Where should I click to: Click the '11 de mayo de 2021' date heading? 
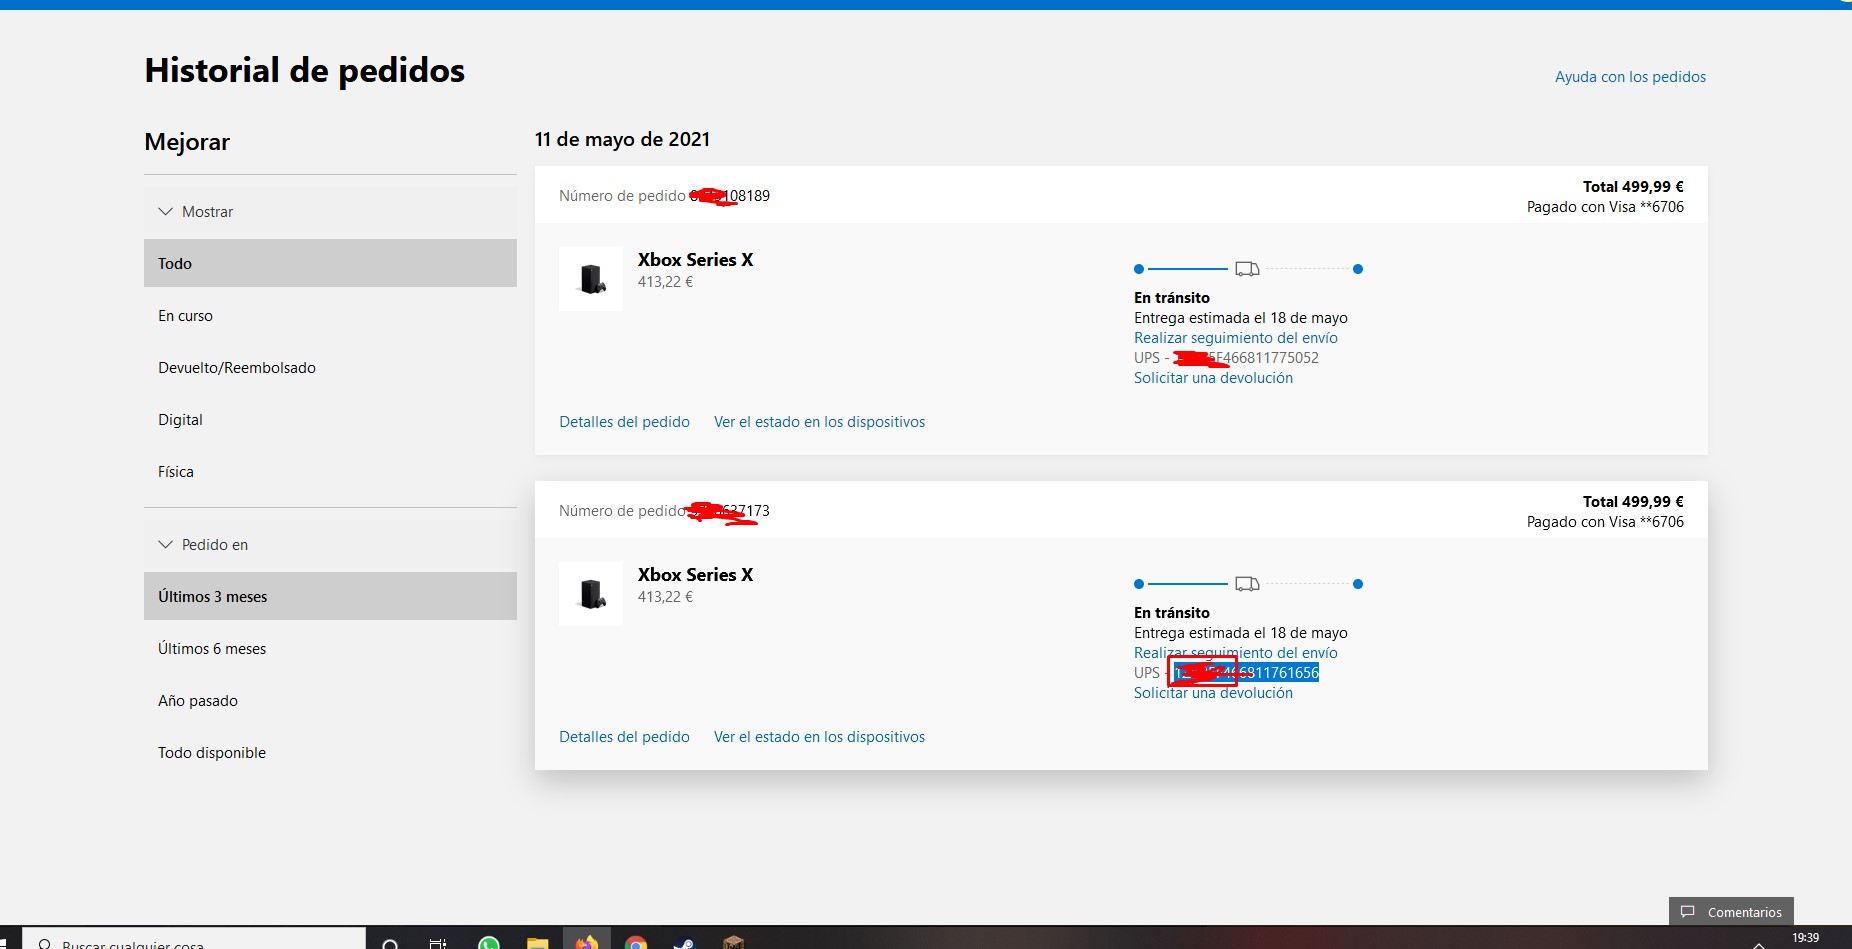(622, 139)
